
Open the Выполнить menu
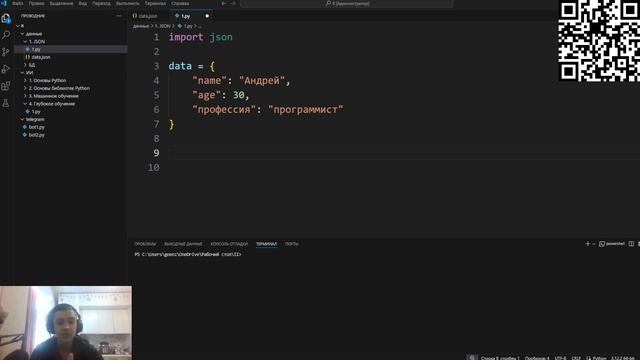127,3
